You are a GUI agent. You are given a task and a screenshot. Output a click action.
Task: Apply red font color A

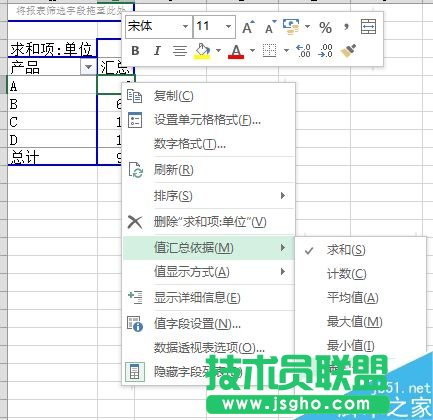[236, 51]
